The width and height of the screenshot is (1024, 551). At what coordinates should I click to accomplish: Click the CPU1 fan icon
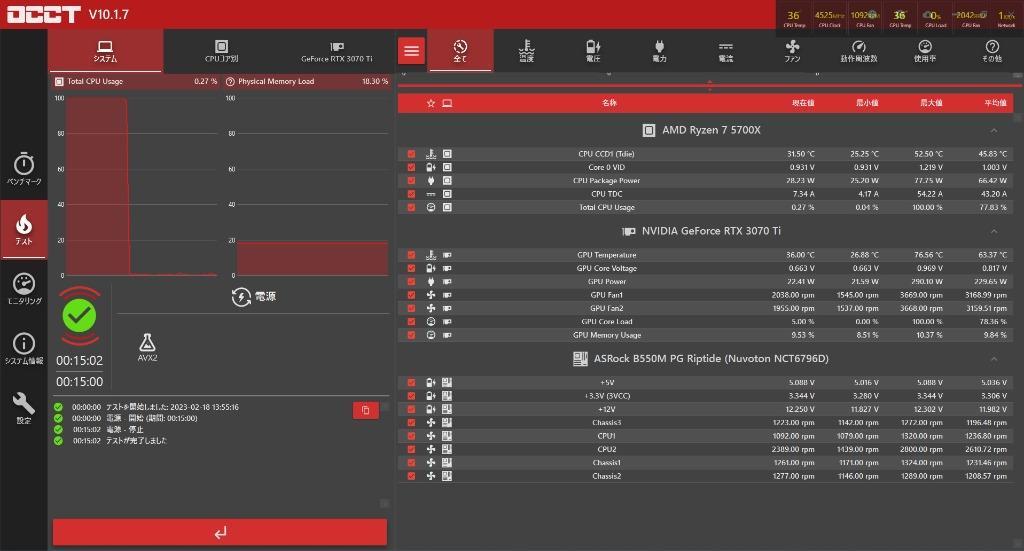431,435
